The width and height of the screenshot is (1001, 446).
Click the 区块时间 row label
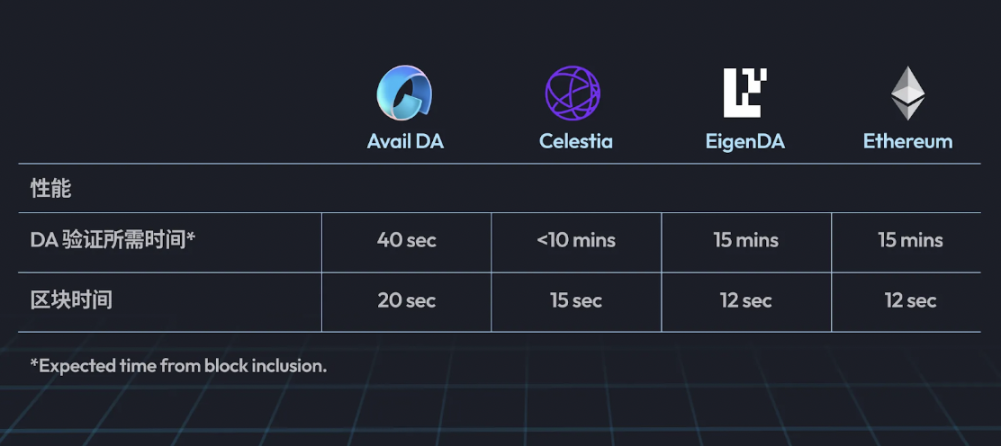[x=72, y=300]
